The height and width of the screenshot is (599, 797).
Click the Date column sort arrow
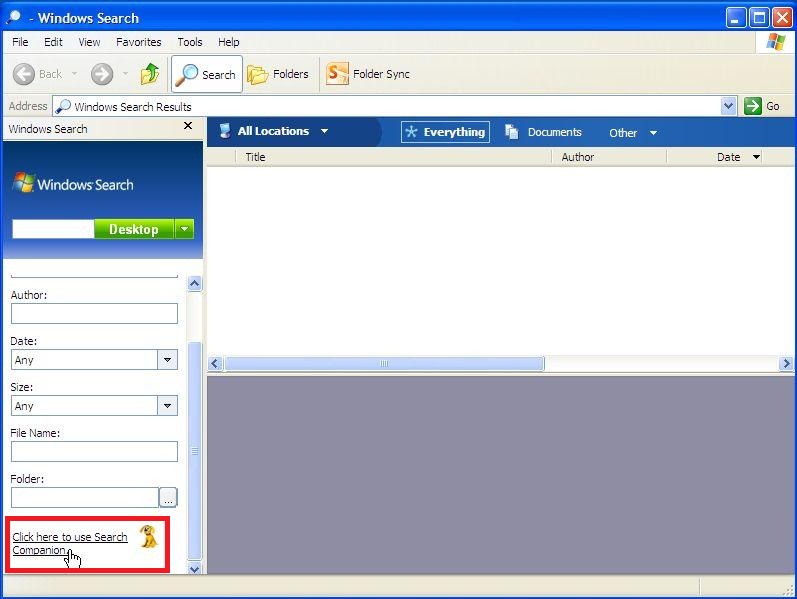(x=756, y=157)
